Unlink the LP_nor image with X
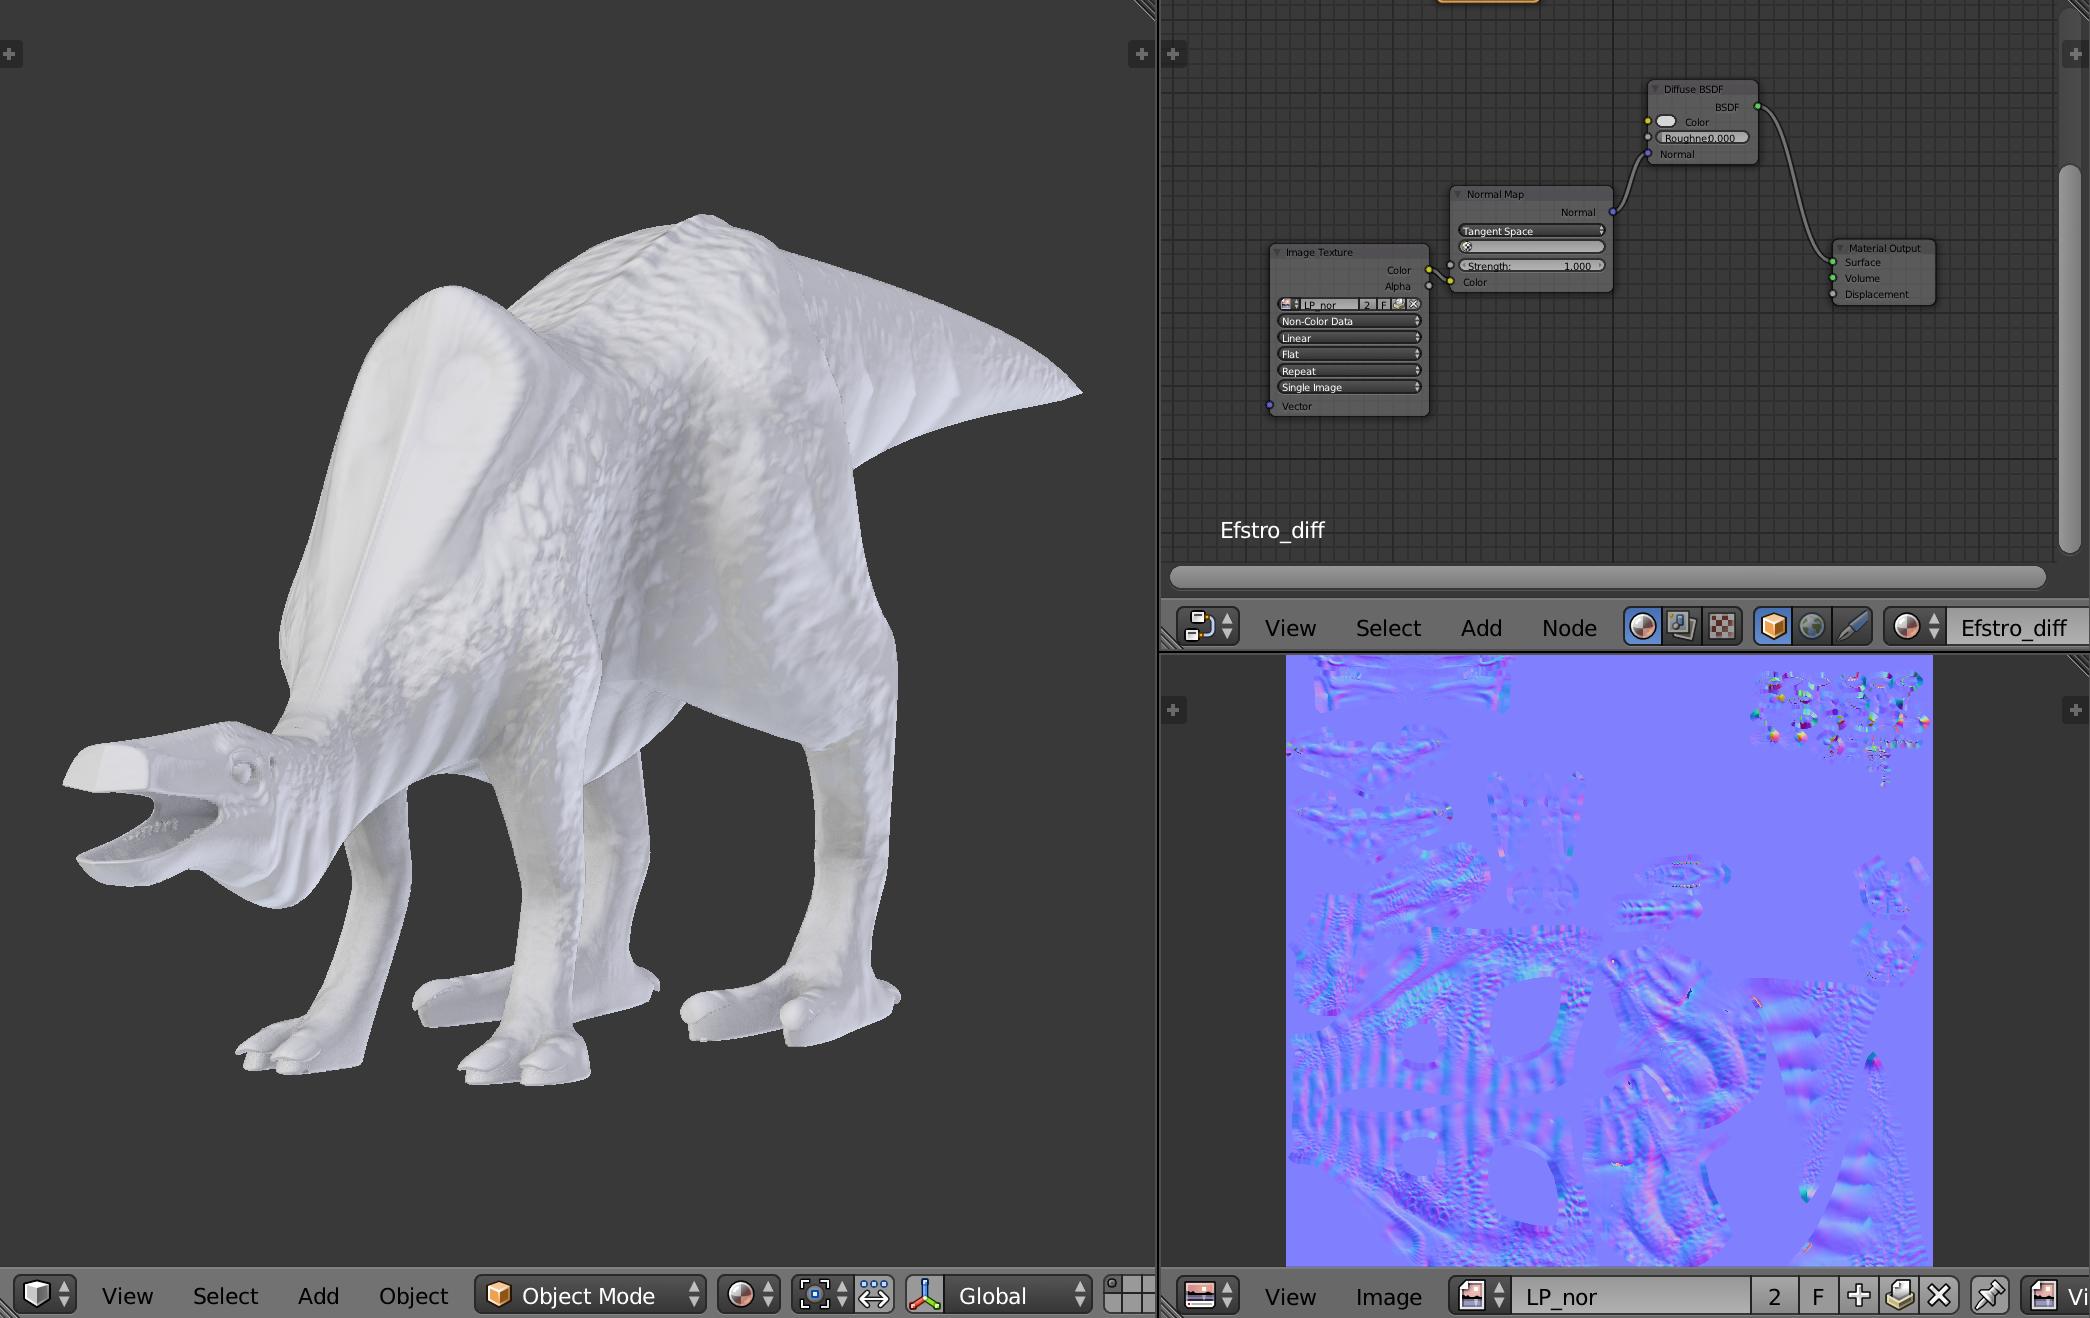Image resolution: width=2090 pixels, height=1318 pixels. coord(1939,1295)
